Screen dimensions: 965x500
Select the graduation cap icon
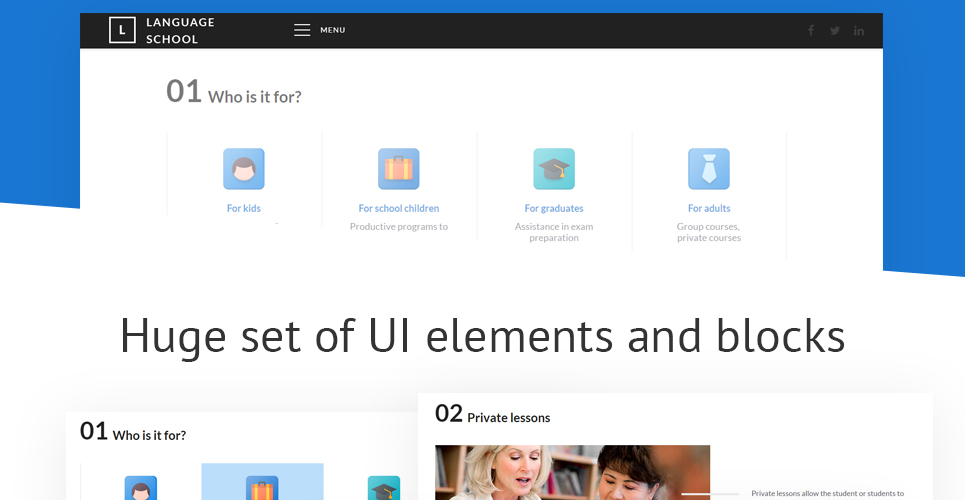[x=554, y=169]
